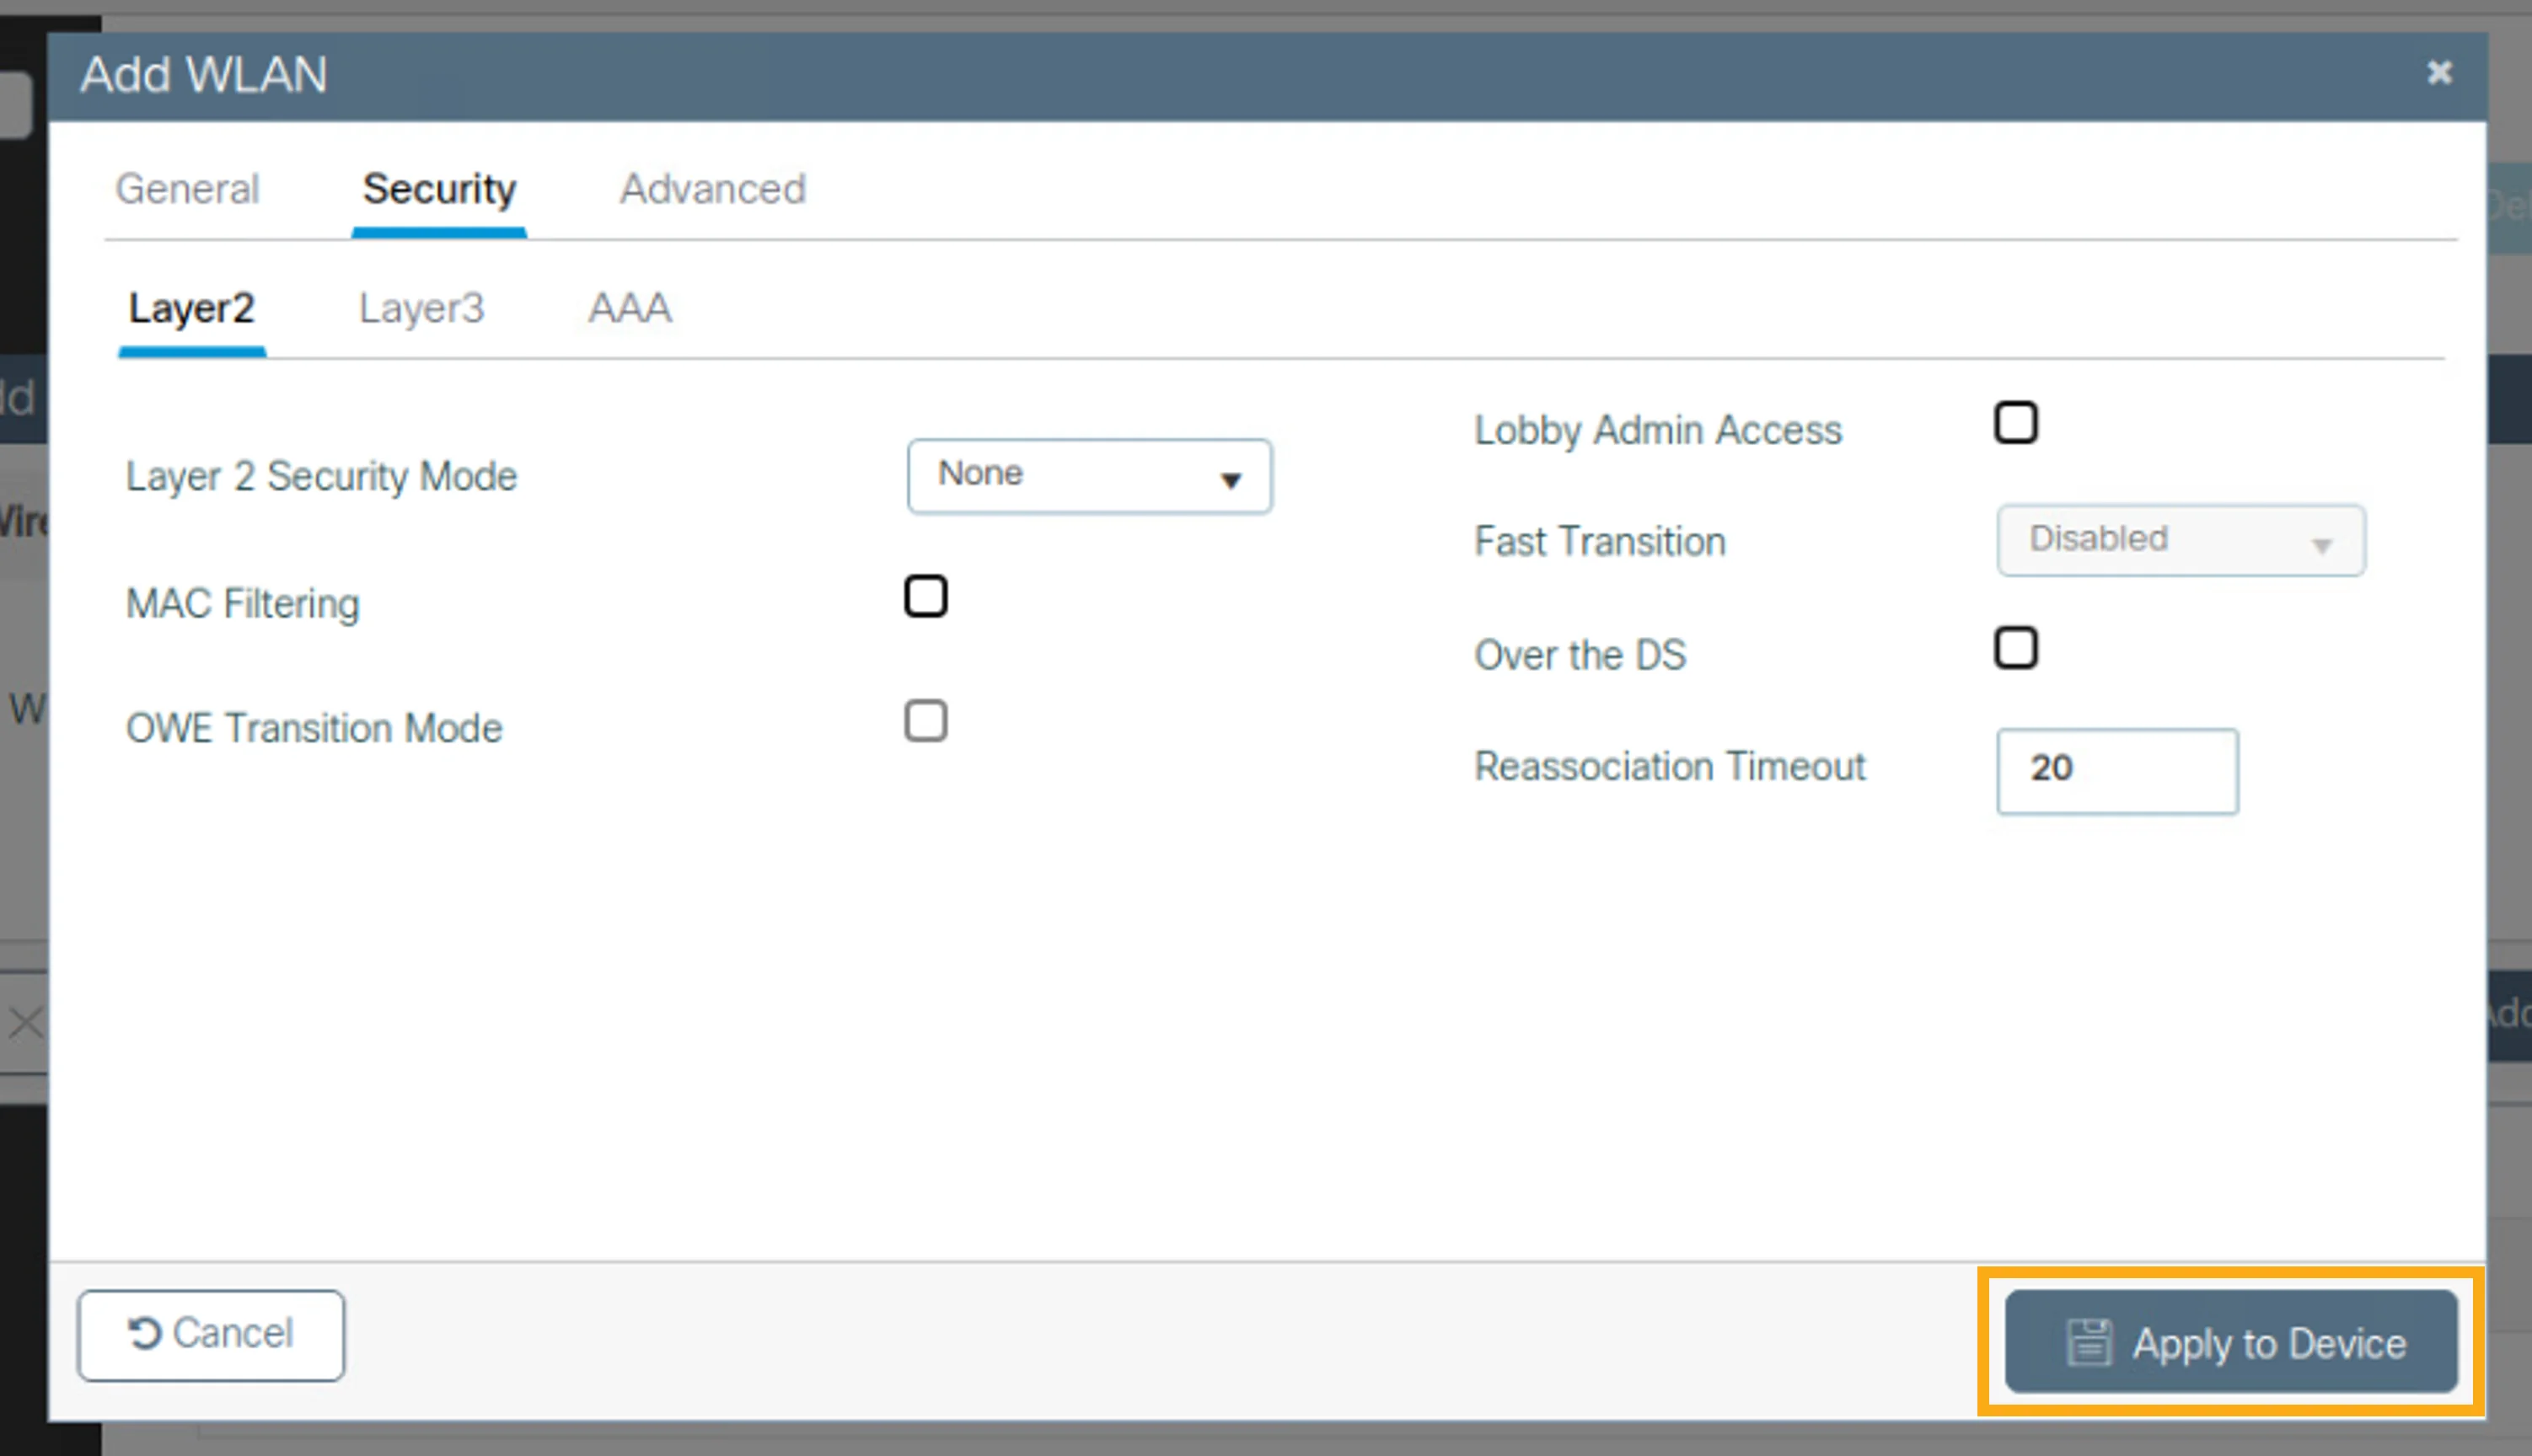Check the Lobby Admin Access box
Screen dimensions: 2532x1456
click(2016, 422)
